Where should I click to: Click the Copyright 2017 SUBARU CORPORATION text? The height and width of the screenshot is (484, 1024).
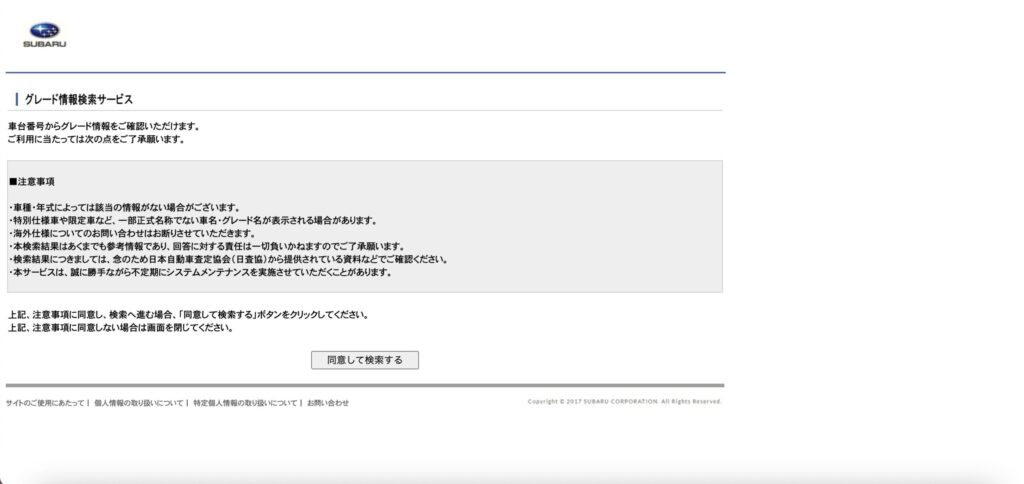click(x=624, y=402)
